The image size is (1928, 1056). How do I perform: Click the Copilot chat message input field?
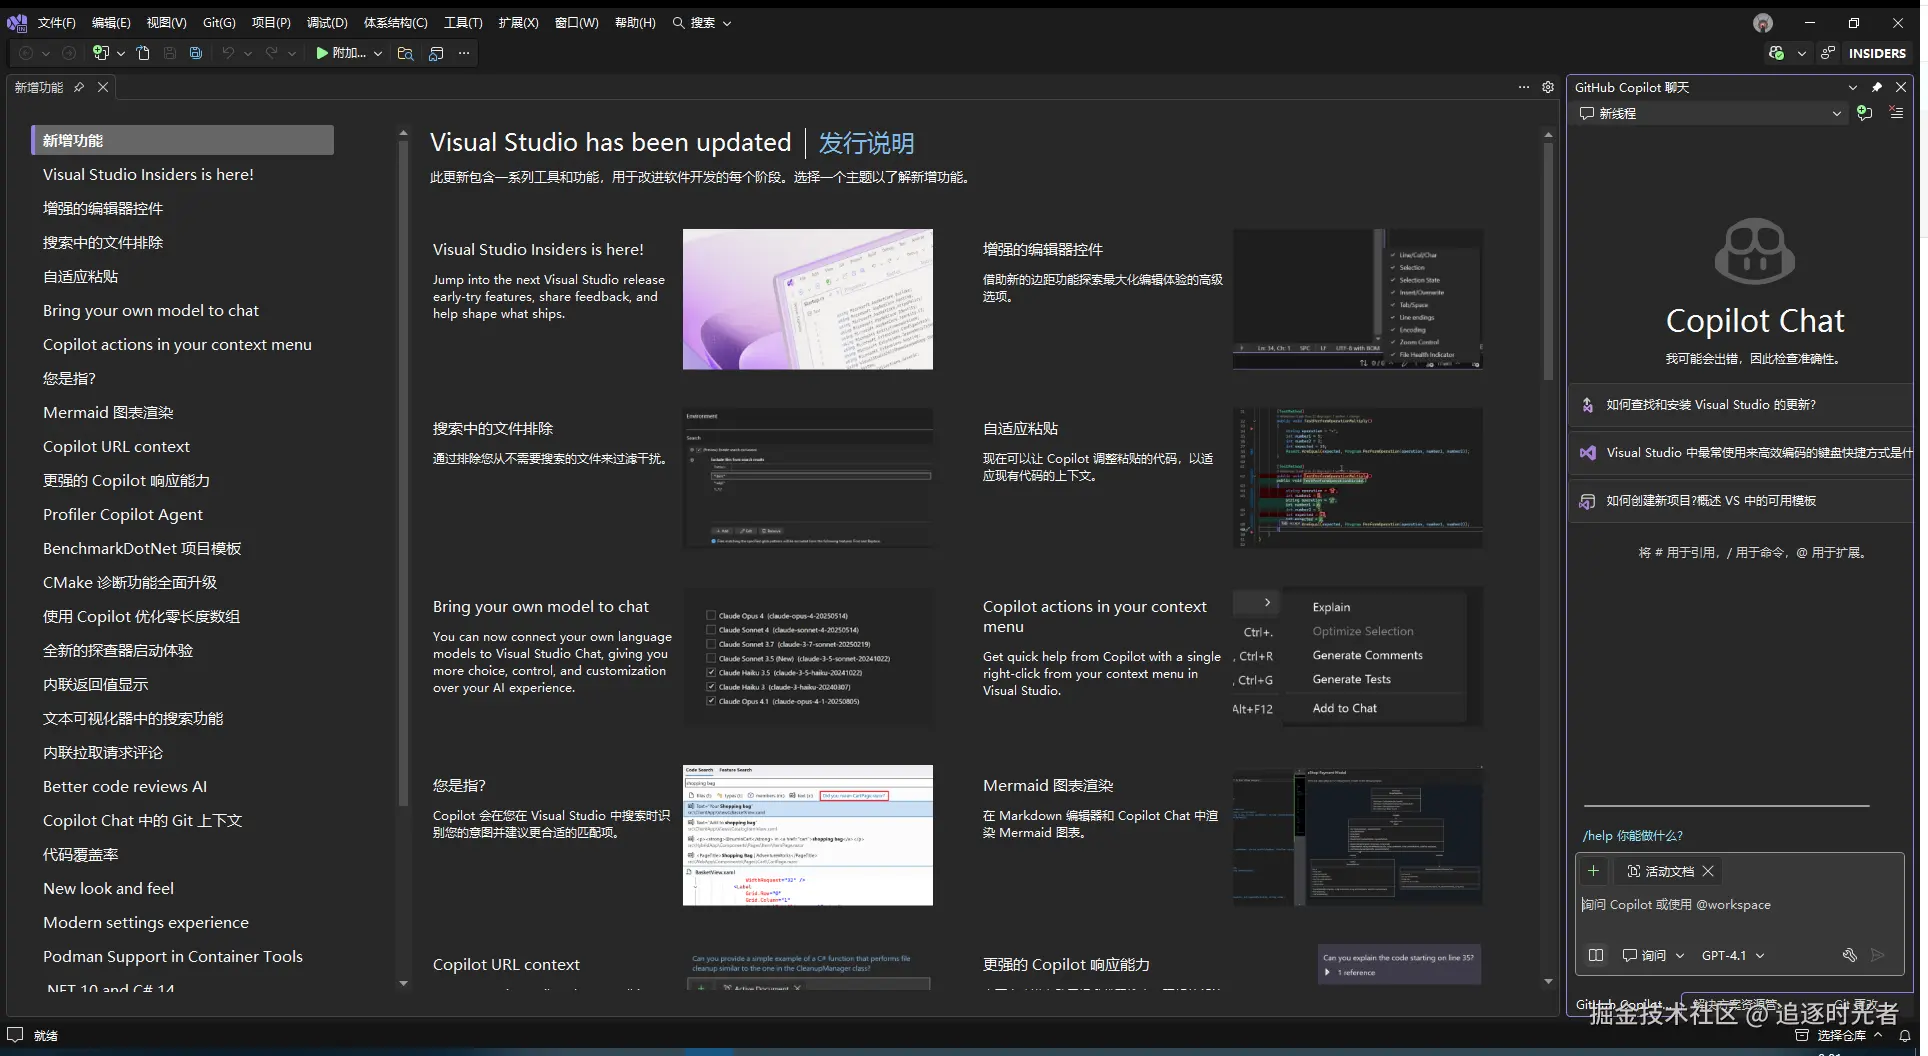(1739, 904)
